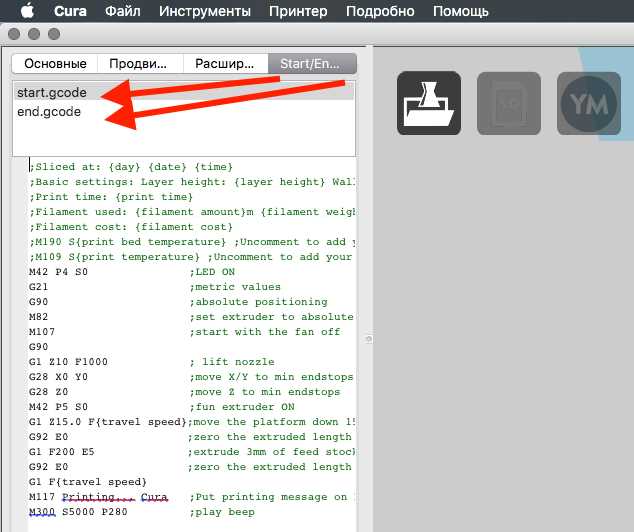
Task: Click the ';Filament used:' line
Action: (192, 212)
